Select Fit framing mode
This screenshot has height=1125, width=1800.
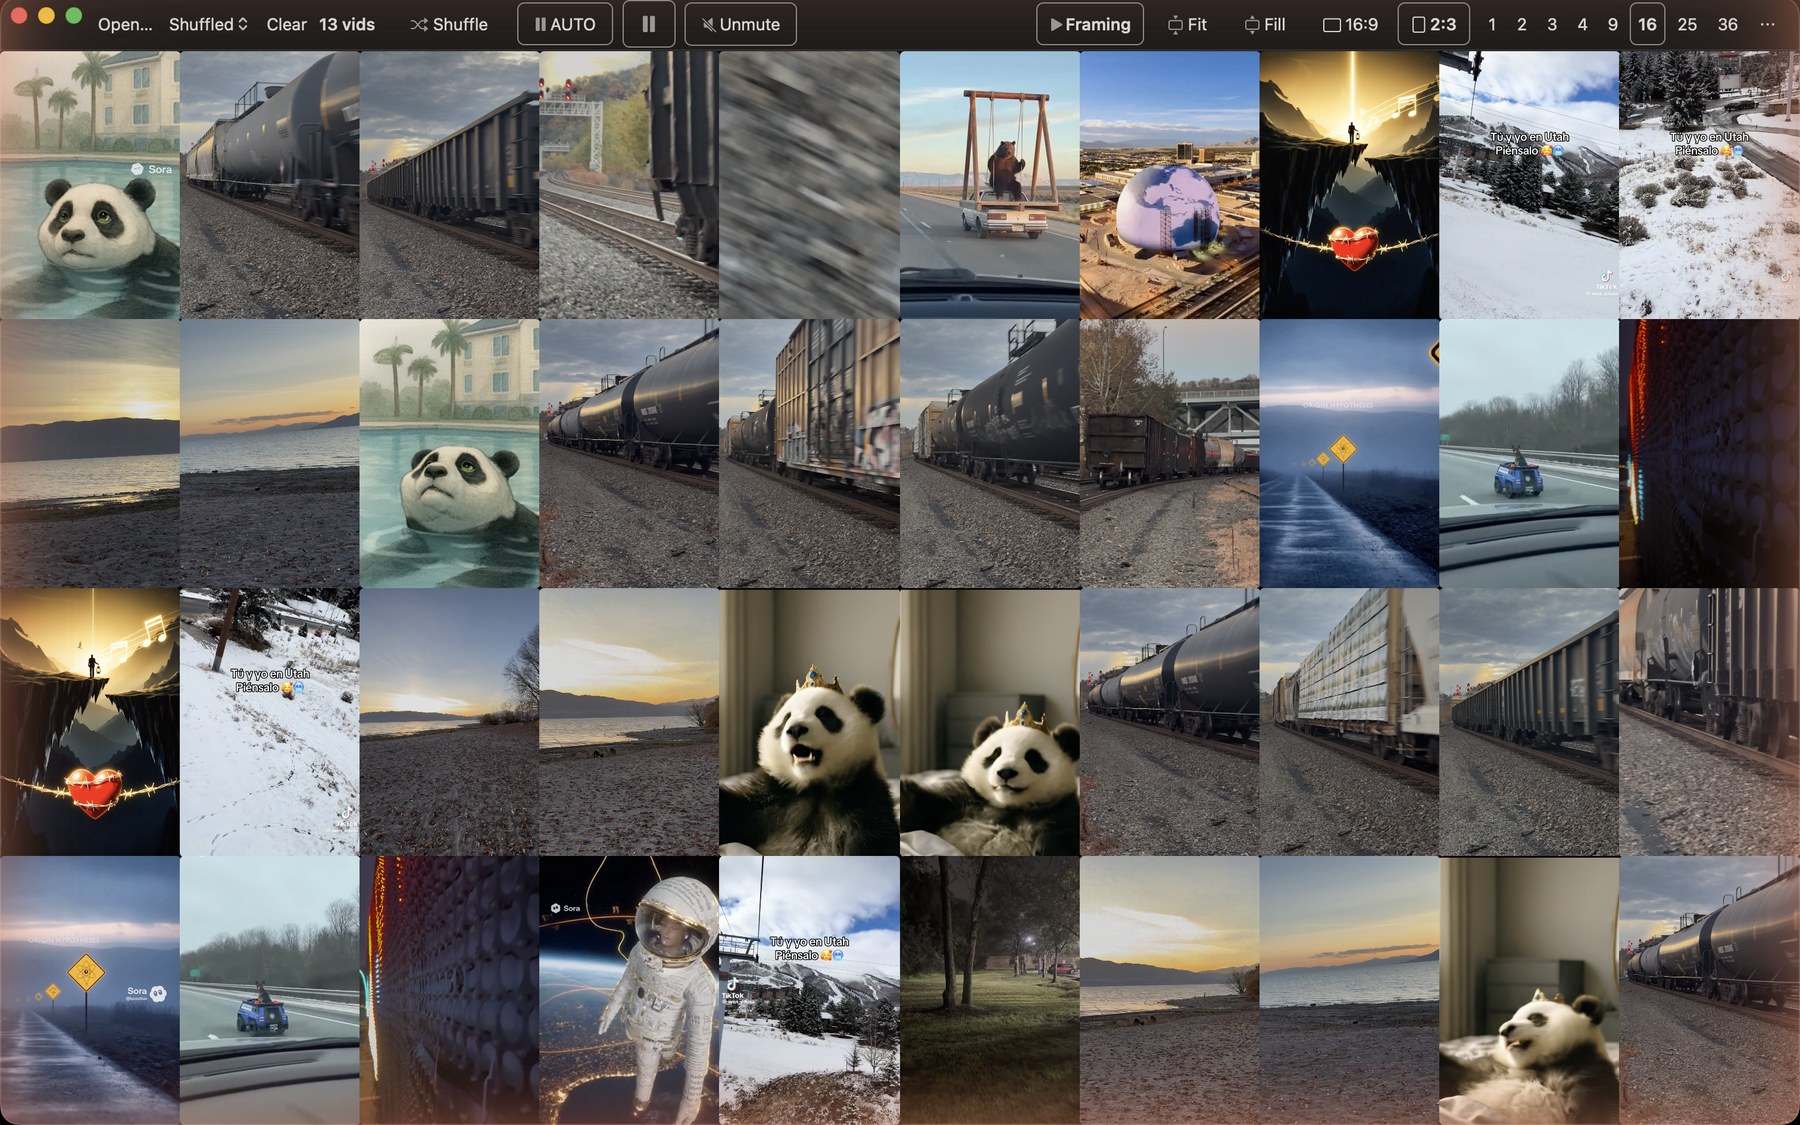pyautogui.click(x=1187, y=24)
